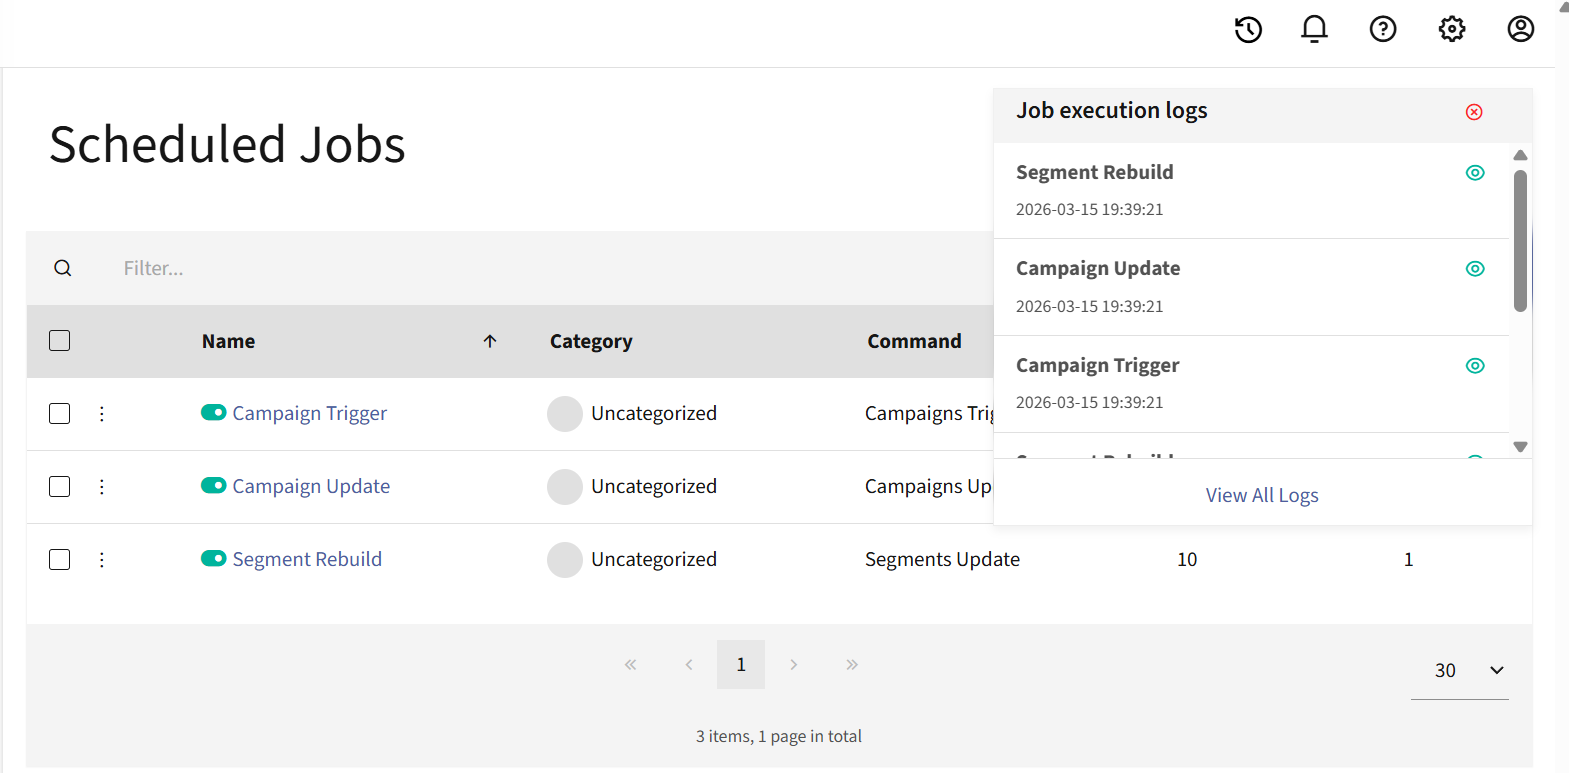Open the help question mark icon
This screenshot has height=773, width=1569.
[x=1383, y=29]
